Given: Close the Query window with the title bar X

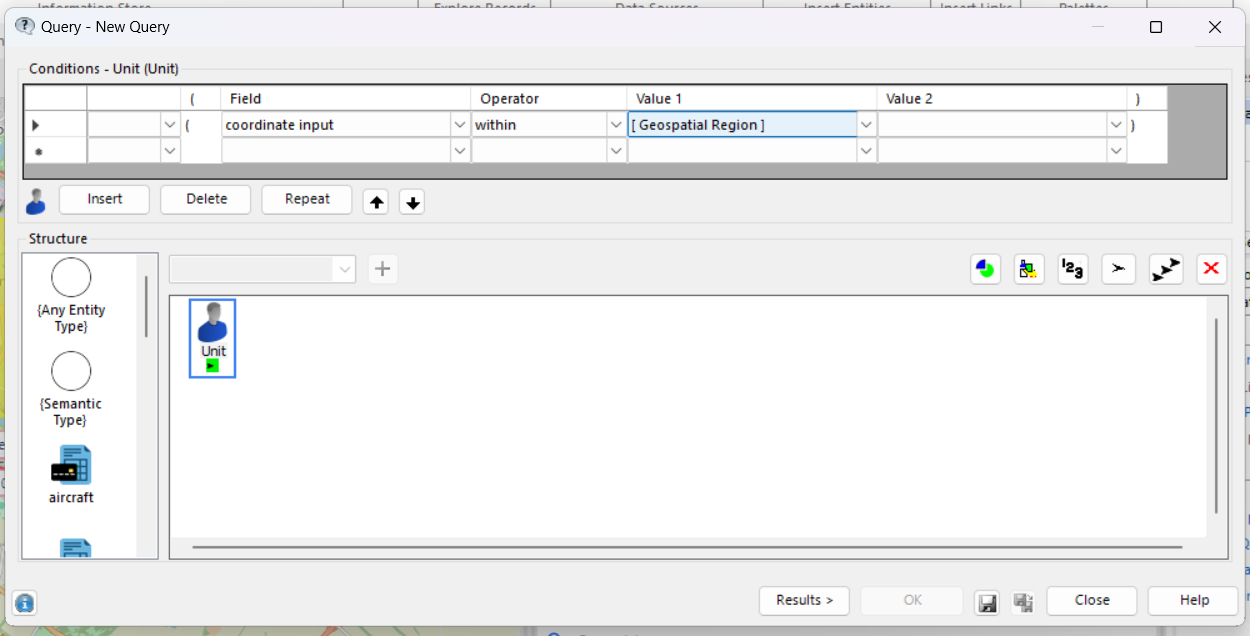Looking at the screenshot, I should [x=1215, y=27].
